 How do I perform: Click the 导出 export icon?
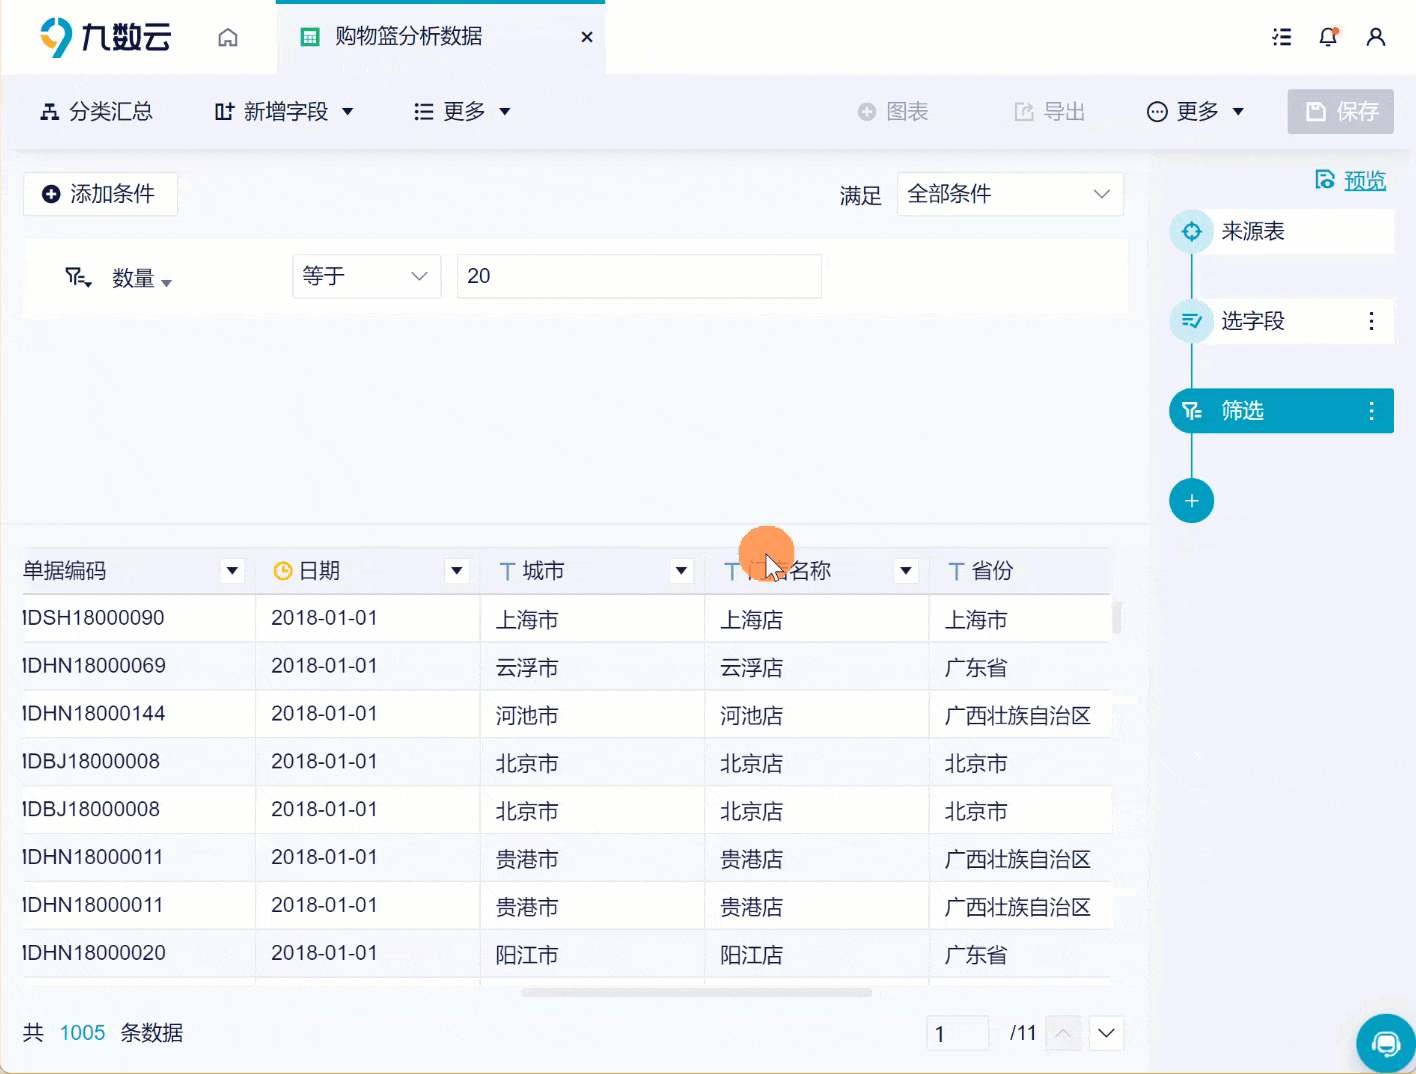click(1022, 111)
